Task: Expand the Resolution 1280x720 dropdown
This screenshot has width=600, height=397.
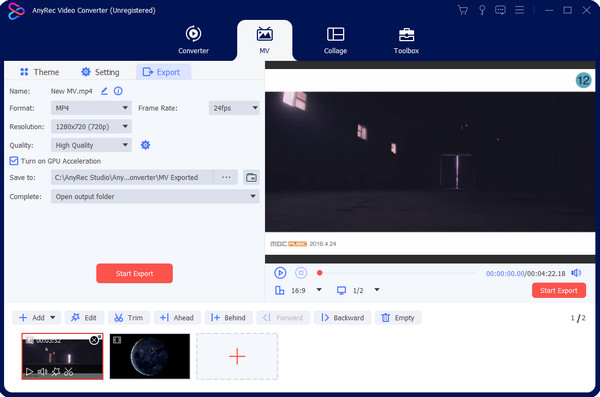Action: [x=91, y=126]
